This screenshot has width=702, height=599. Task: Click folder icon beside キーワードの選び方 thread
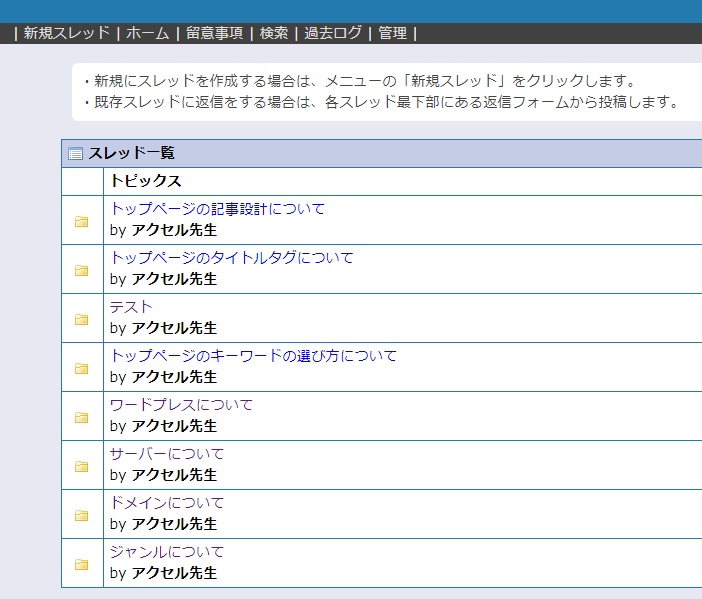(81, 368)
